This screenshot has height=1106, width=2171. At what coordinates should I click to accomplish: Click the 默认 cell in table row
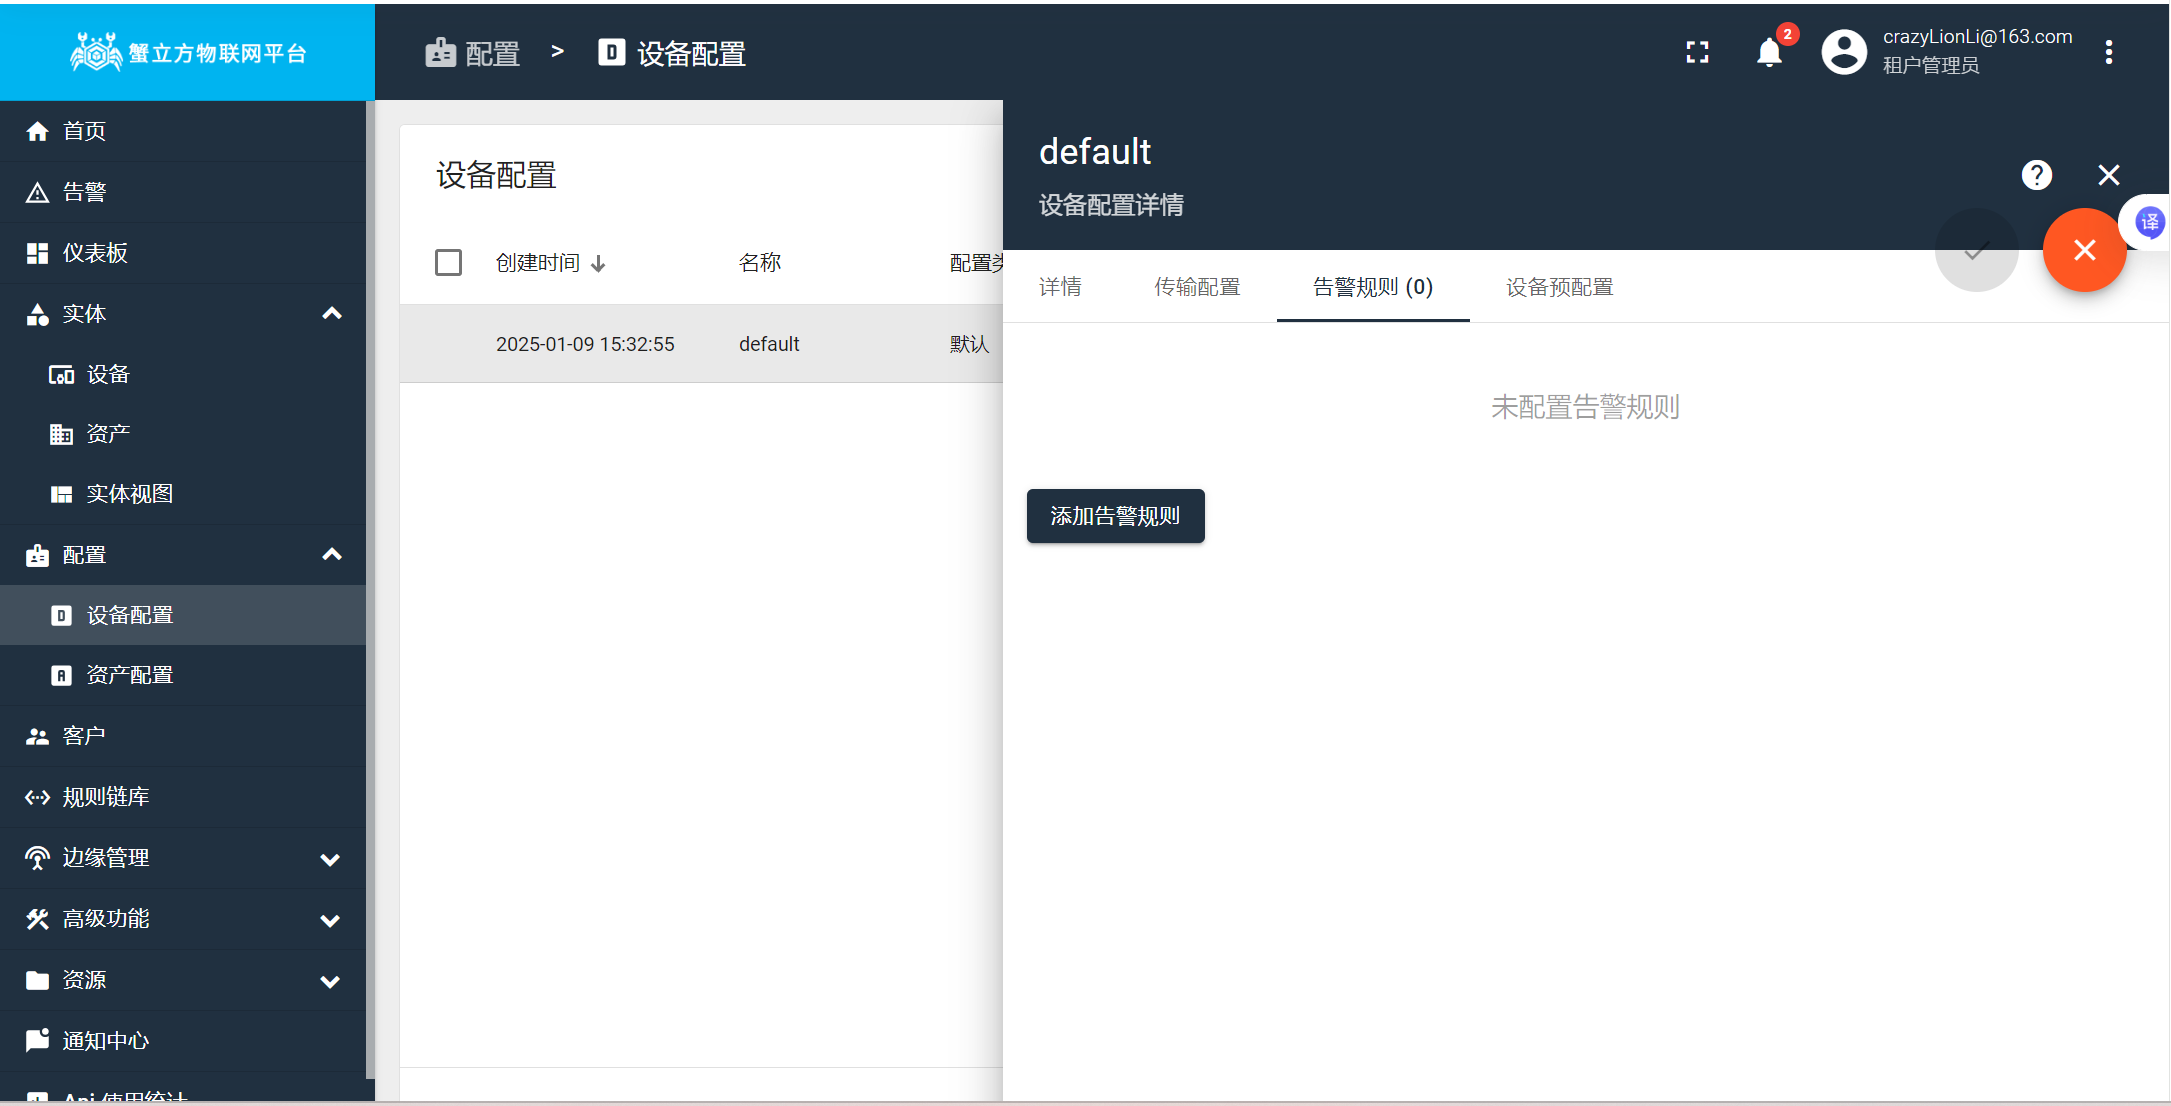pyautogui.click(x=969, y=344)
